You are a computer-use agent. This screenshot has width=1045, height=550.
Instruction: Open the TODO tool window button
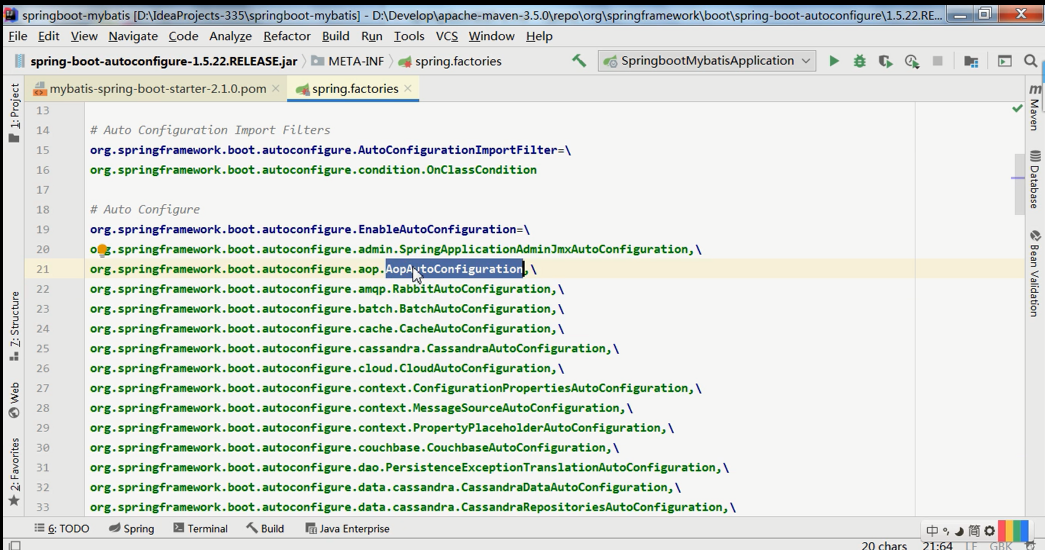pyautogui.click(x=61, y=529)
